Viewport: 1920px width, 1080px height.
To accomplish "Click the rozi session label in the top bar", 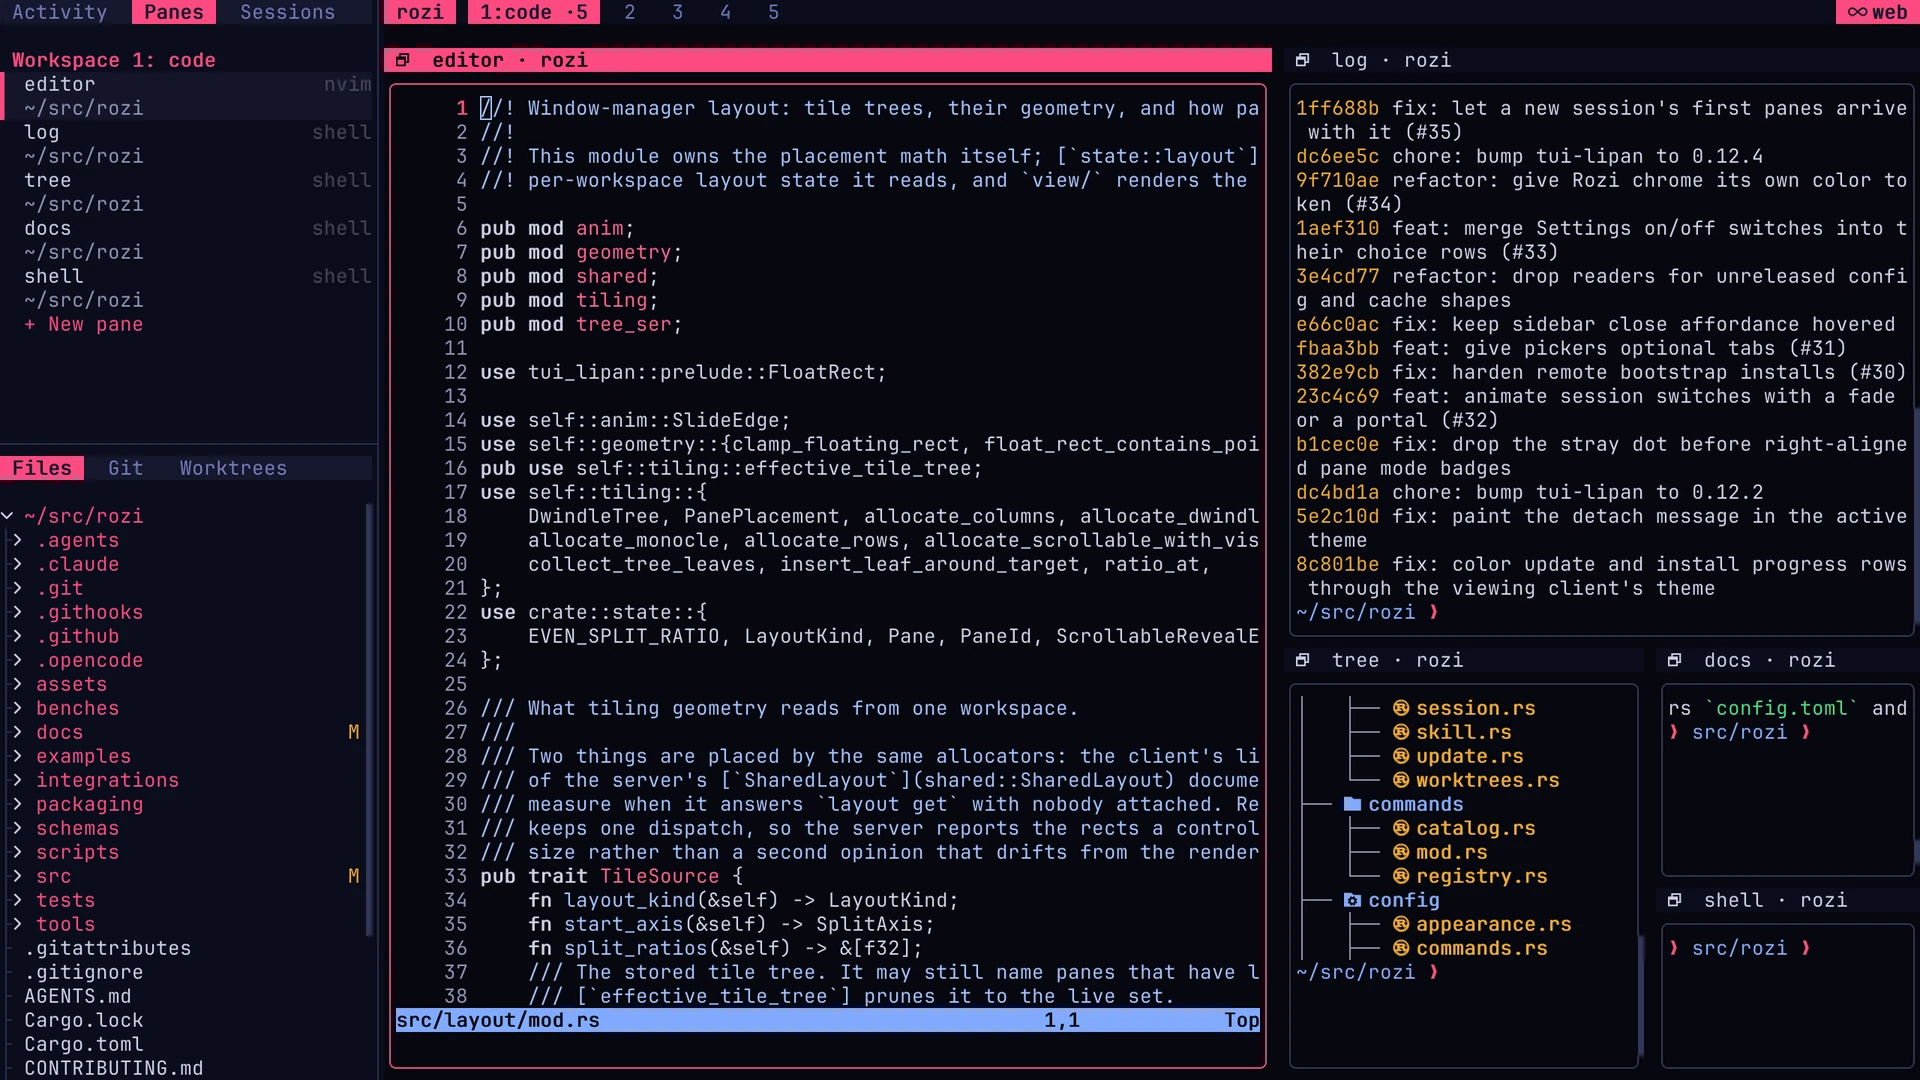I will [420, 12].
